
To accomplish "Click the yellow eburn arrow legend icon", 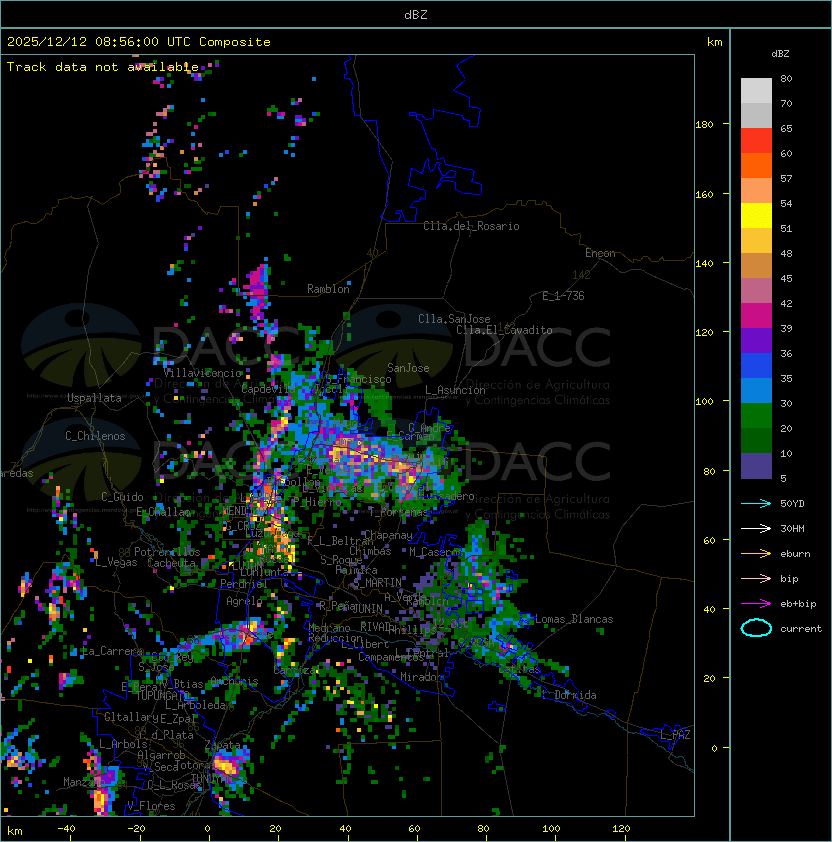I will (756, 553).
